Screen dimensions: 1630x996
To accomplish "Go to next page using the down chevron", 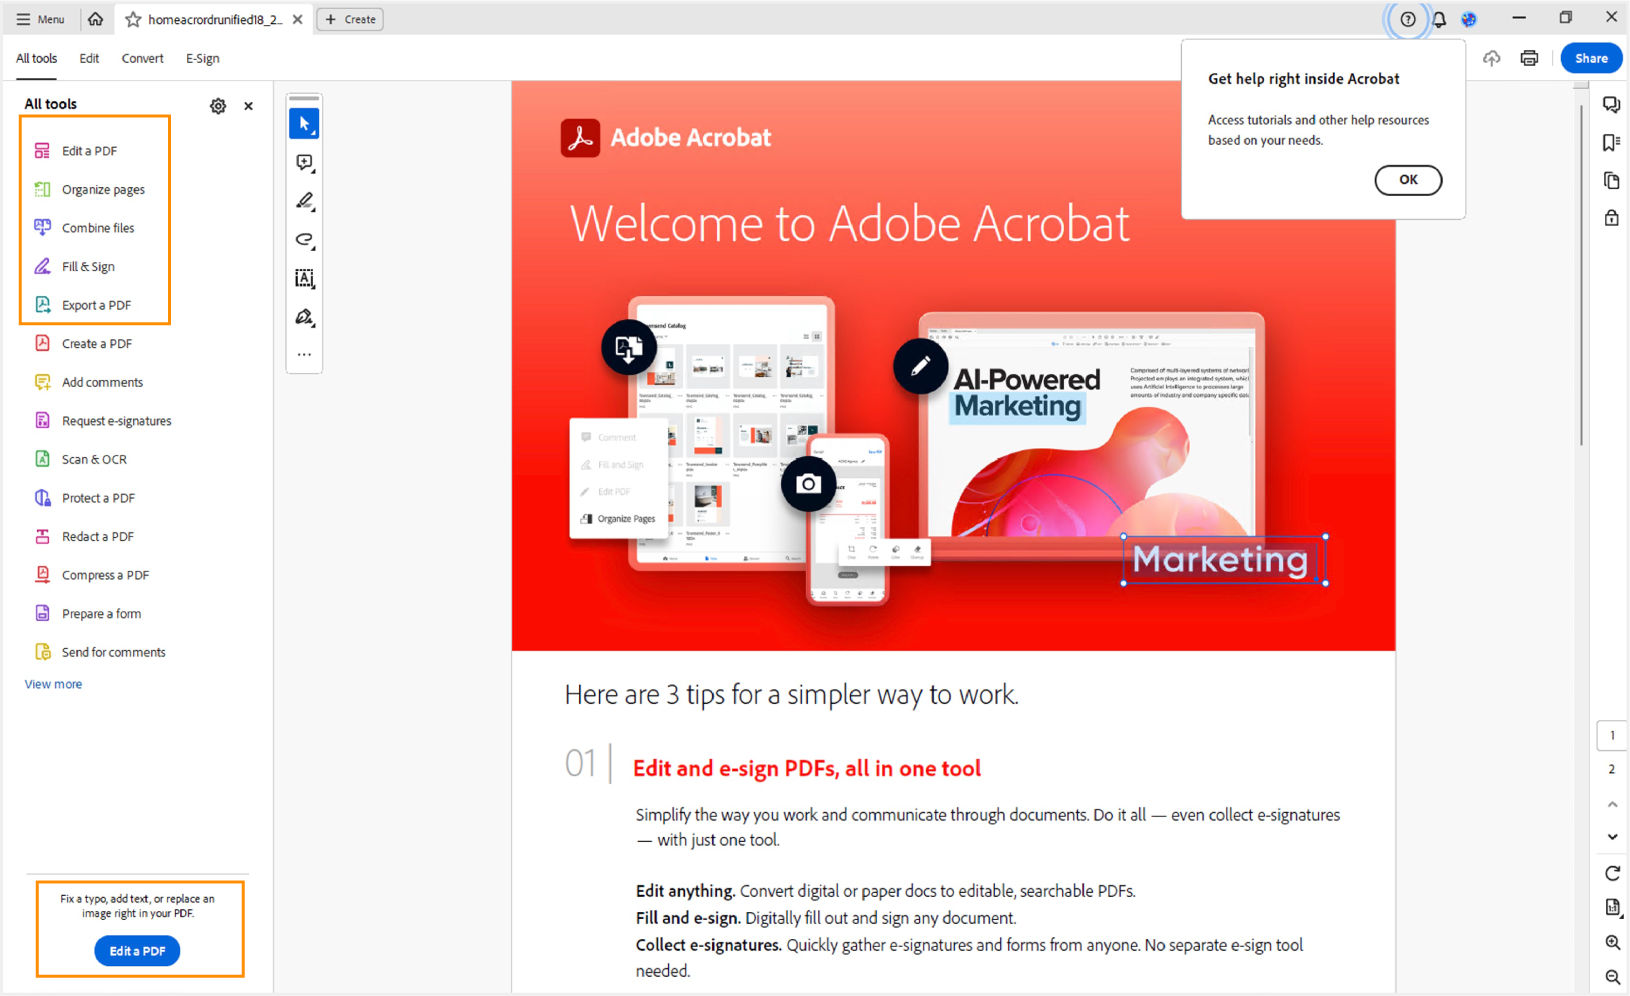I will coord(1612,837).
